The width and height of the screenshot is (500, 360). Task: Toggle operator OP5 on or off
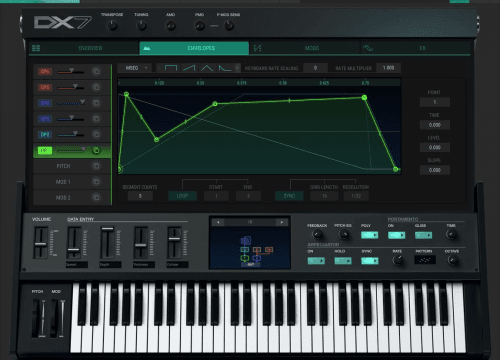[45, 87]
